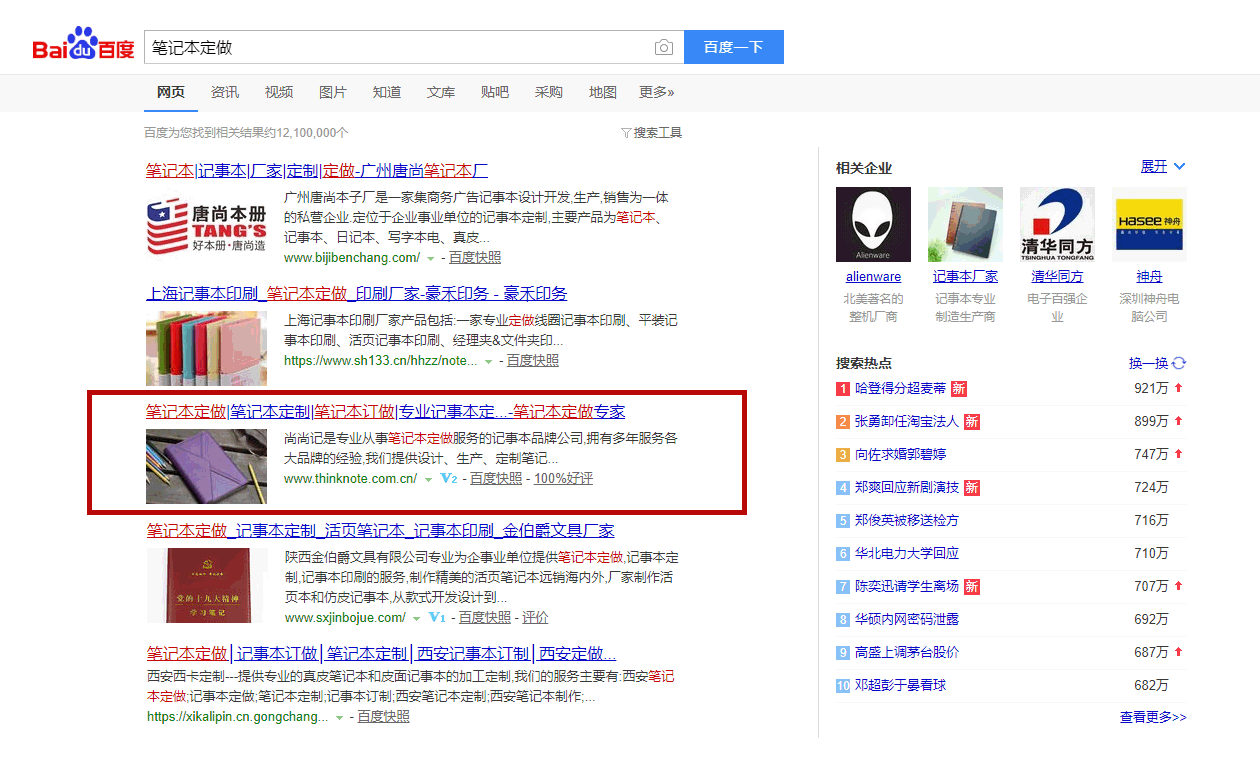Open hot search 华硕内网密码泄露
The image size is (1260, 777).
pyautogui.click(x=907, y=619)
